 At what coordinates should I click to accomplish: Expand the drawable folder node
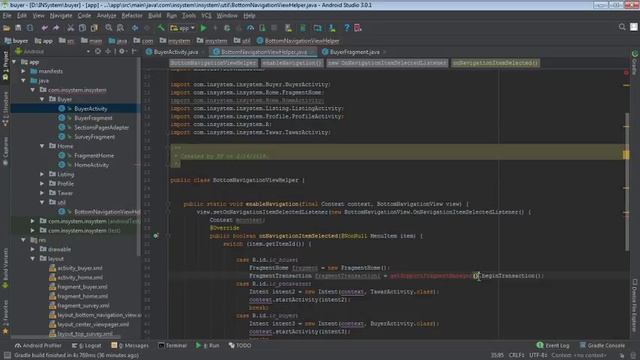coord(33,249)
